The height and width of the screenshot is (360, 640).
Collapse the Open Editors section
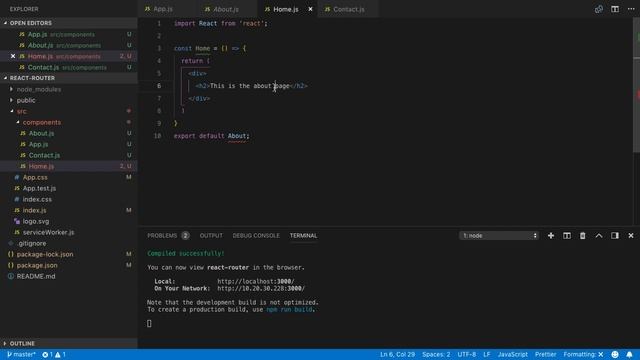click(x=69, y=23)
